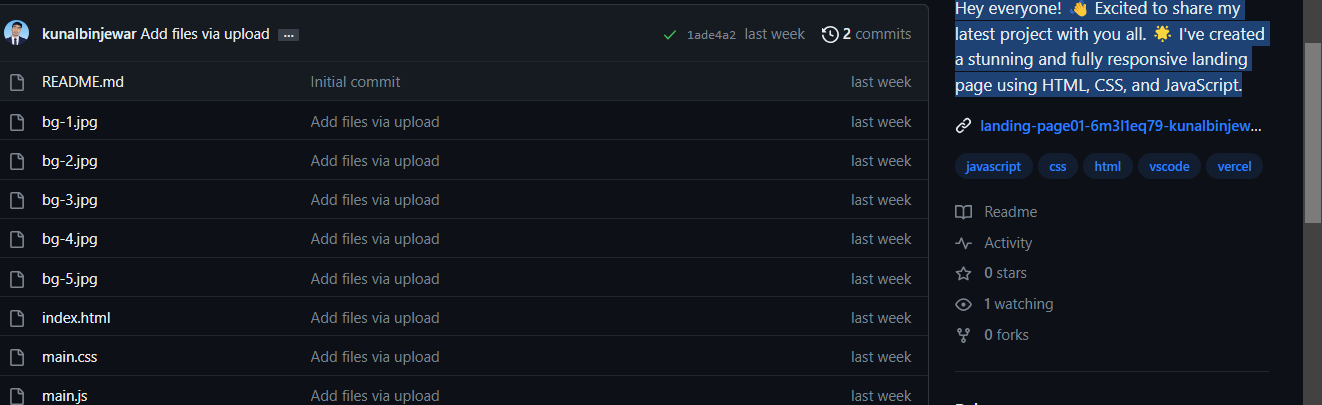Expand the commit message ellipsis button
Image resolution: width=1322 pixels, height=405 pixels.
click(x=288, y=35)
